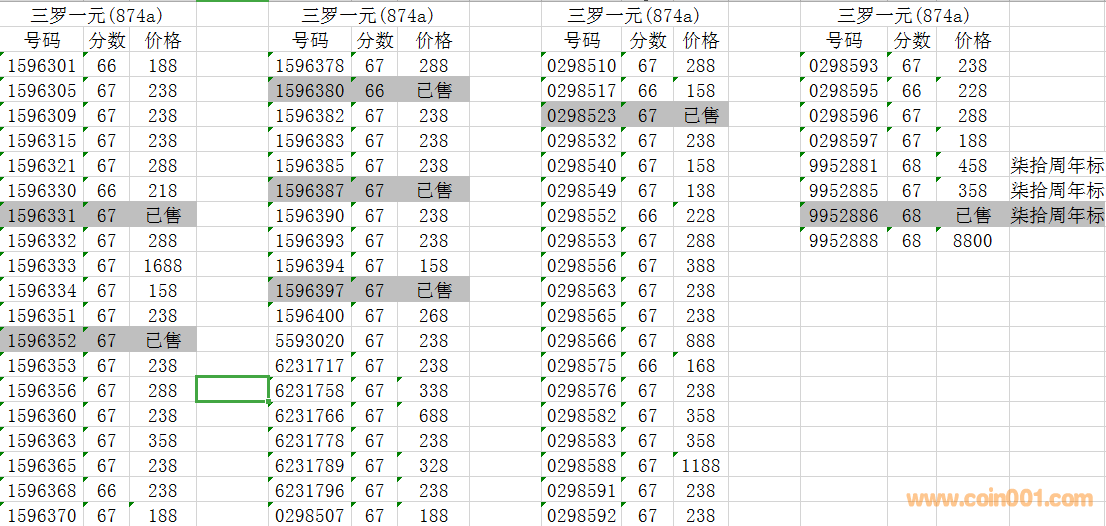
Task: Select the number cell 5593020
Action: point(310,341)
